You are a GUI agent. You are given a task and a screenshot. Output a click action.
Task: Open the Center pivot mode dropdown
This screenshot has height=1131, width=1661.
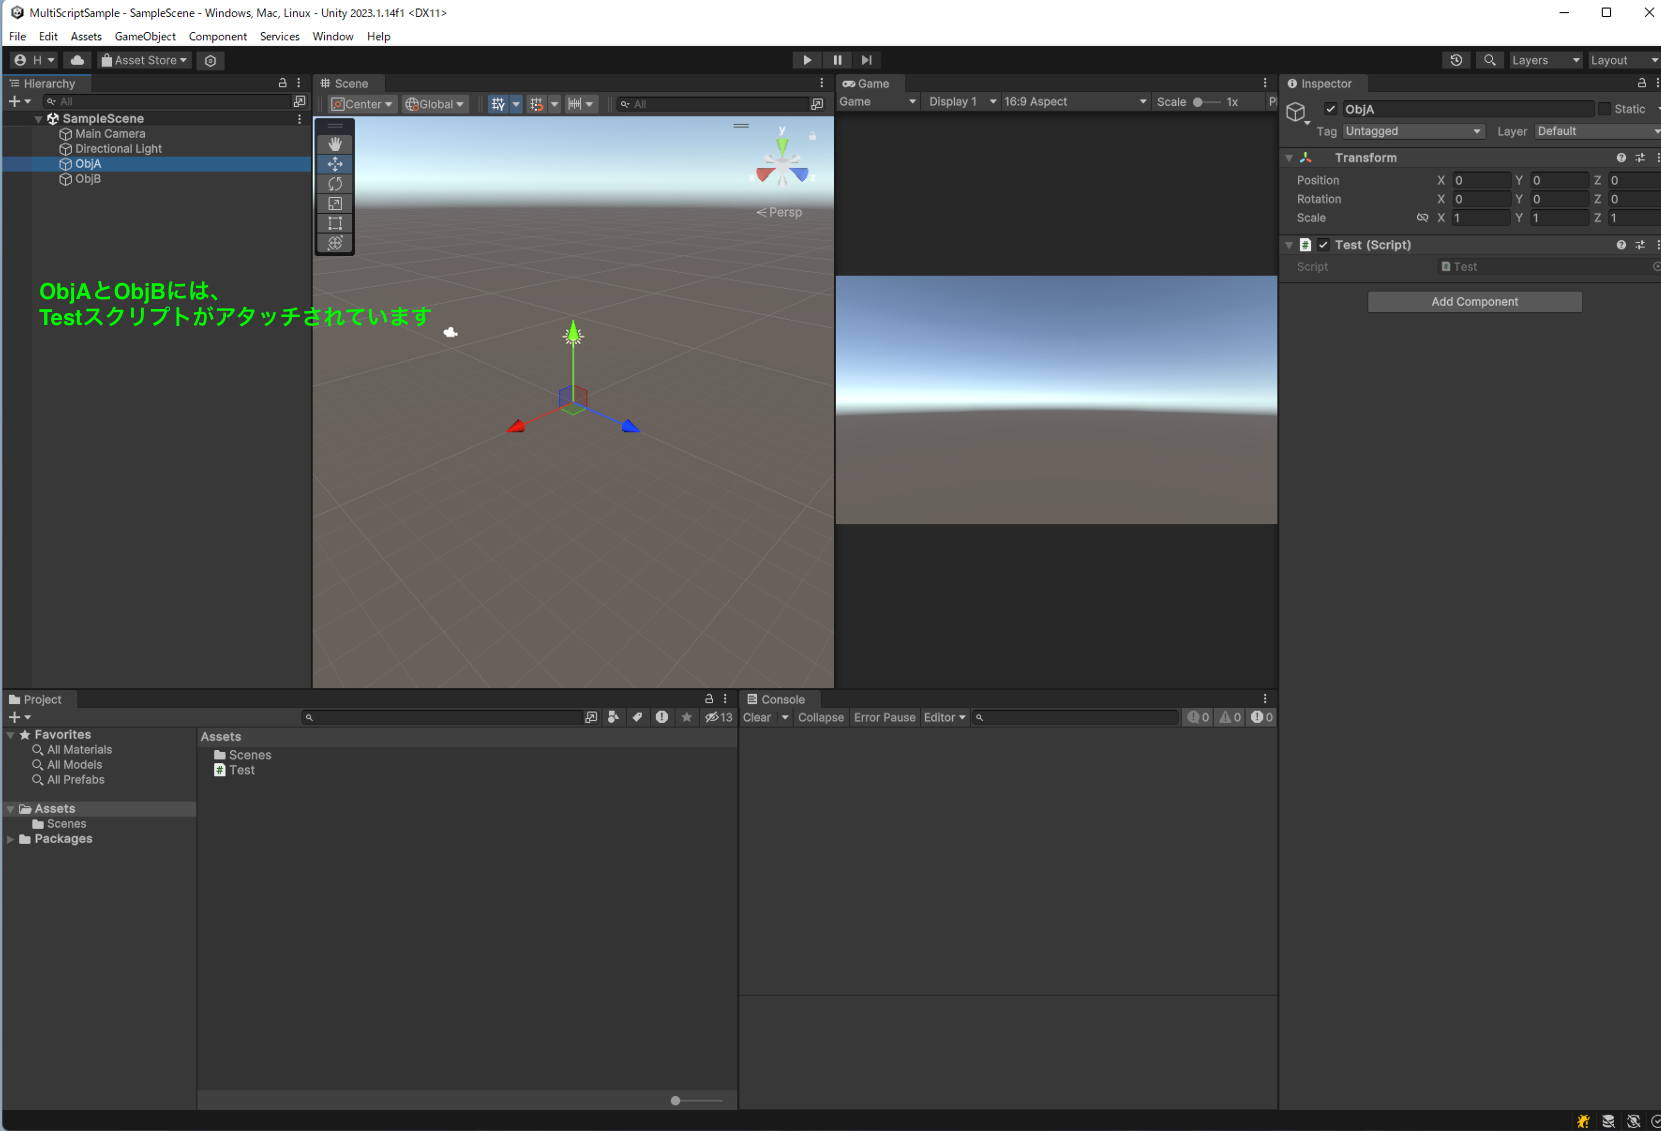(362, 104)
